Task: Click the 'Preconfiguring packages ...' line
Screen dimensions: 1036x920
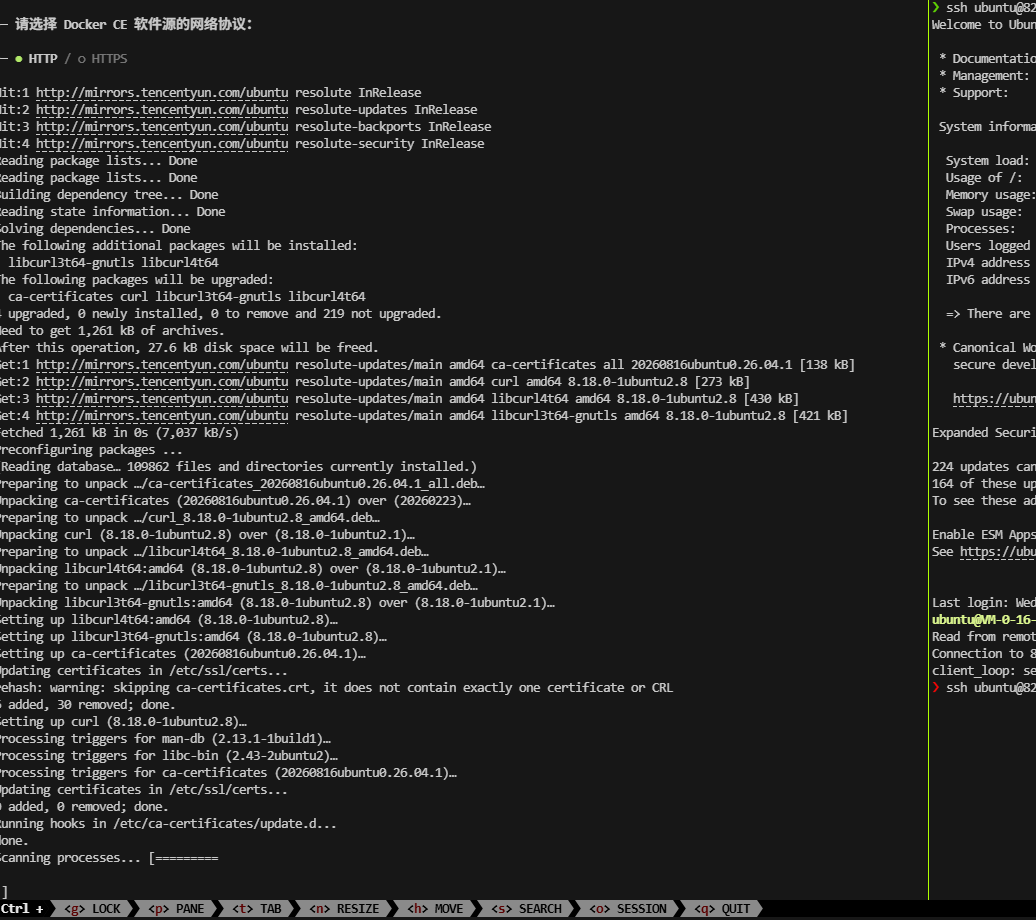Action: [91, 449]
